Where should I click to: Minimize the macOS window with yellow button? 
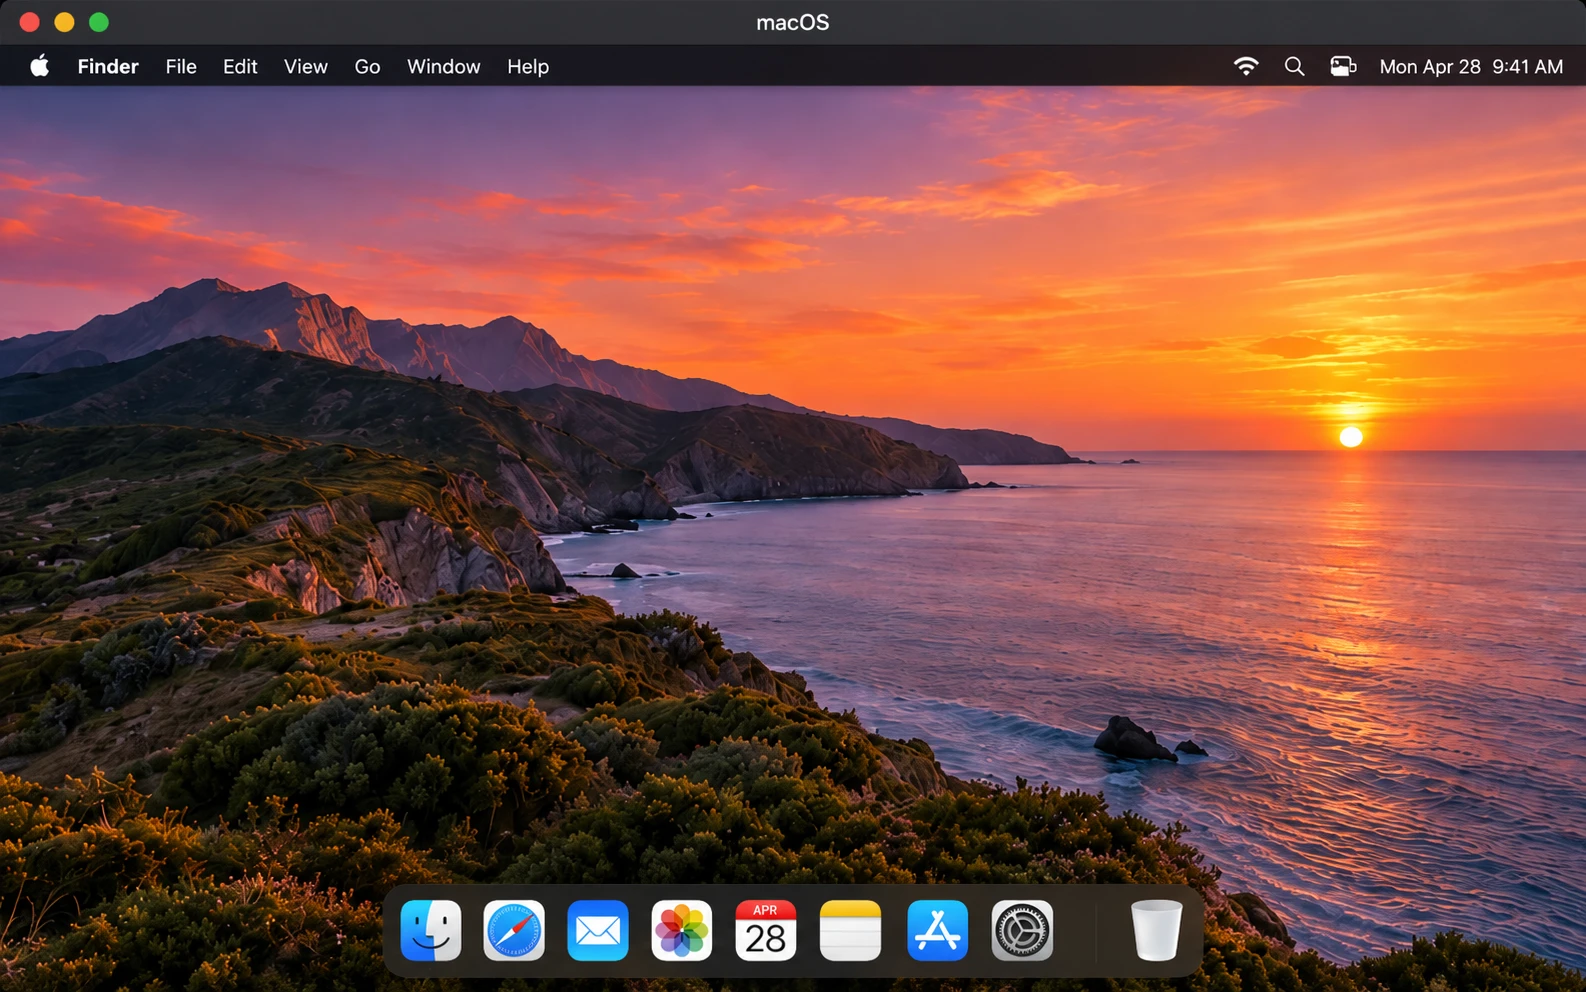[64, 22]
